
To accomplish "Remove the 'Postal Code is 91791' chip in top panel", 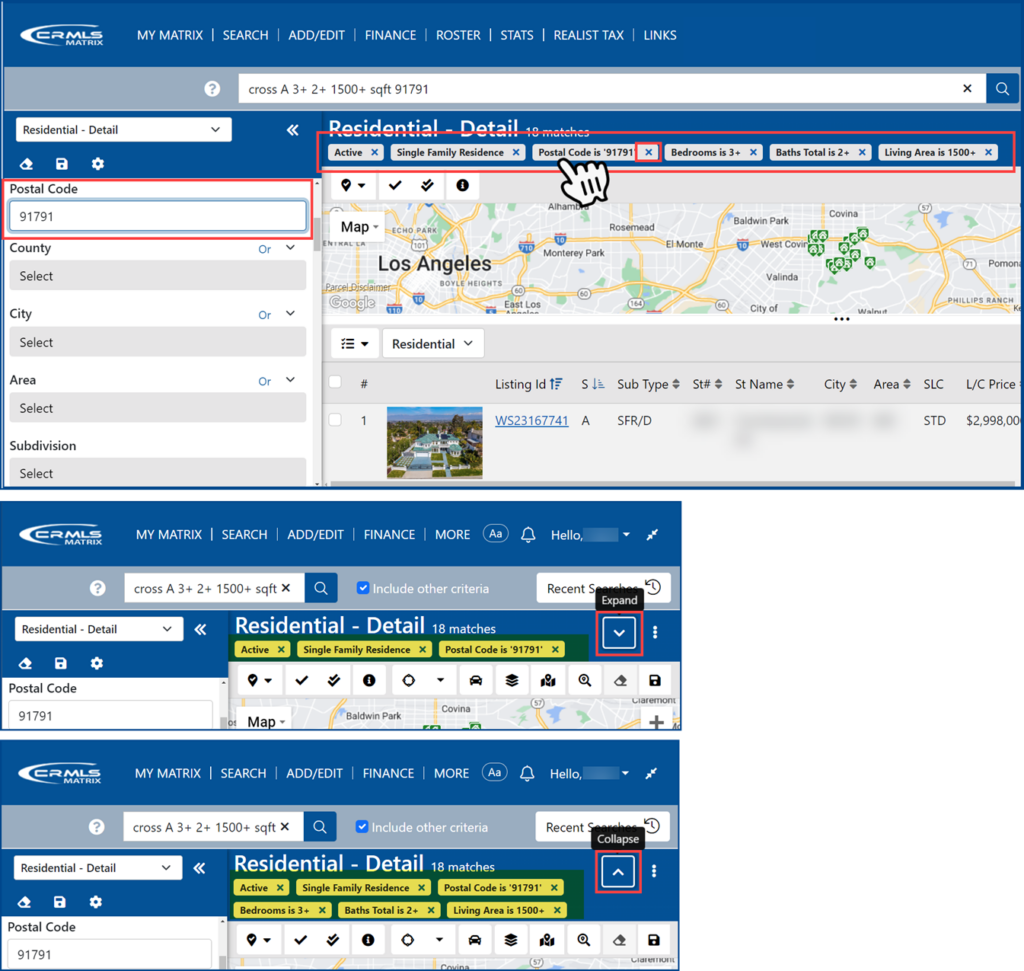I will pos(648,152).
